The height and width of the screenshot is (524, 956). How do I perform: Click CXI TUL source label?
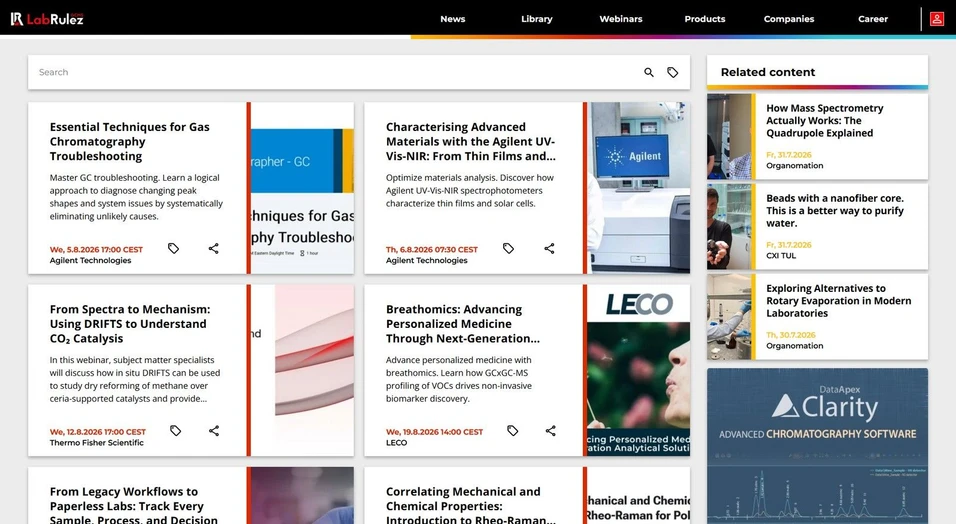(x=781, y=256)
